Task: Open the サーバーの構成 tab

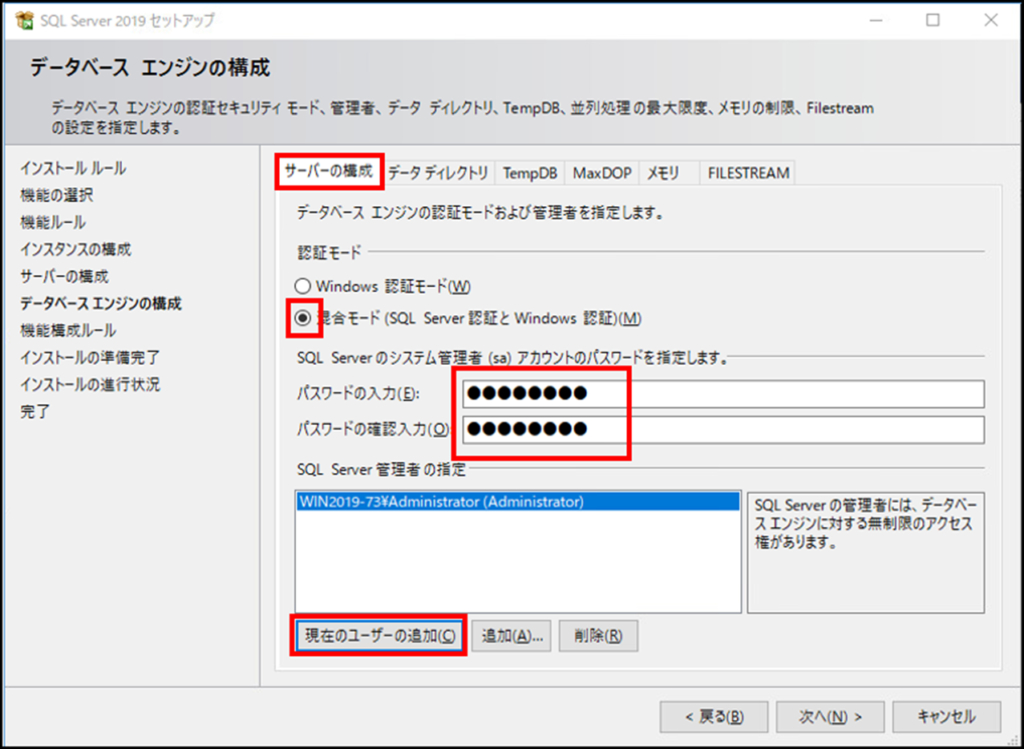Action: tap(328, 172)
